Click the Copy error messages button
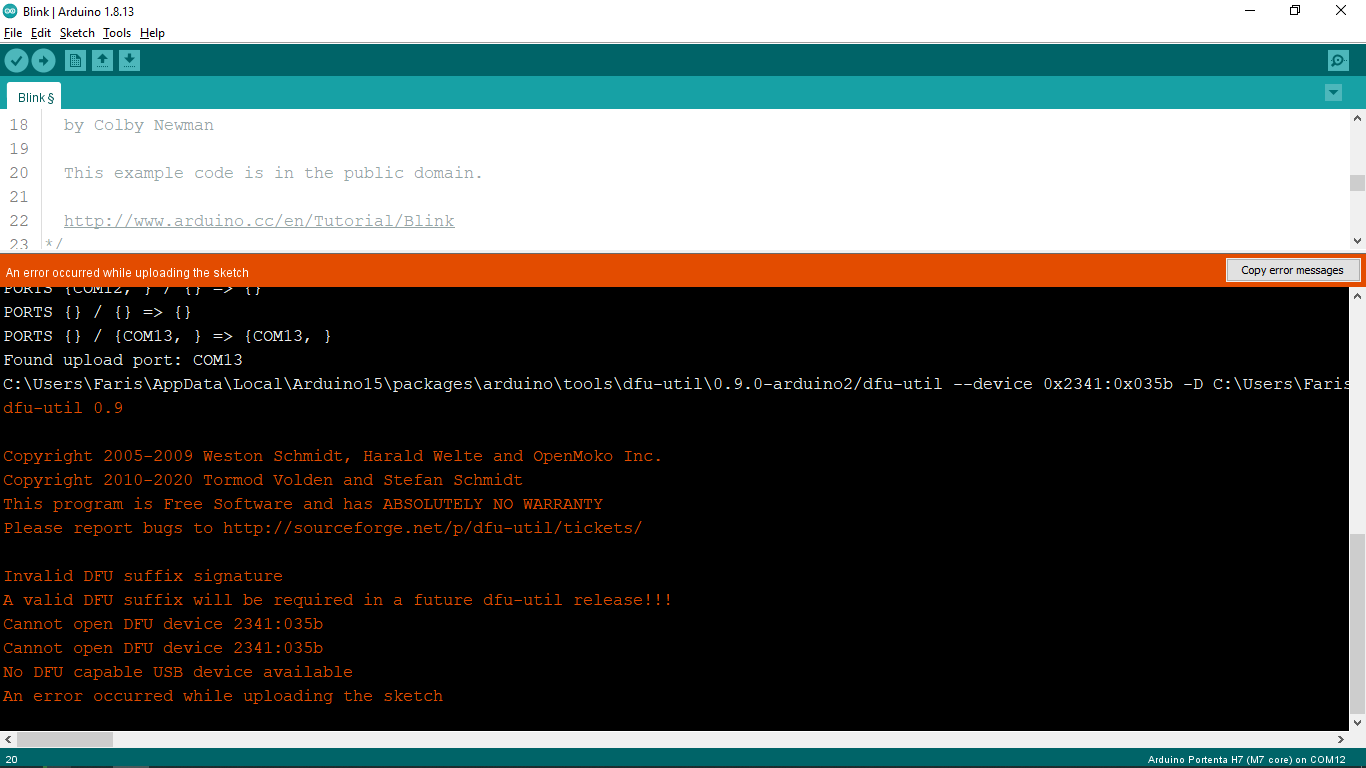This screenshot has height=768, width=1366. click(1292, 270)
